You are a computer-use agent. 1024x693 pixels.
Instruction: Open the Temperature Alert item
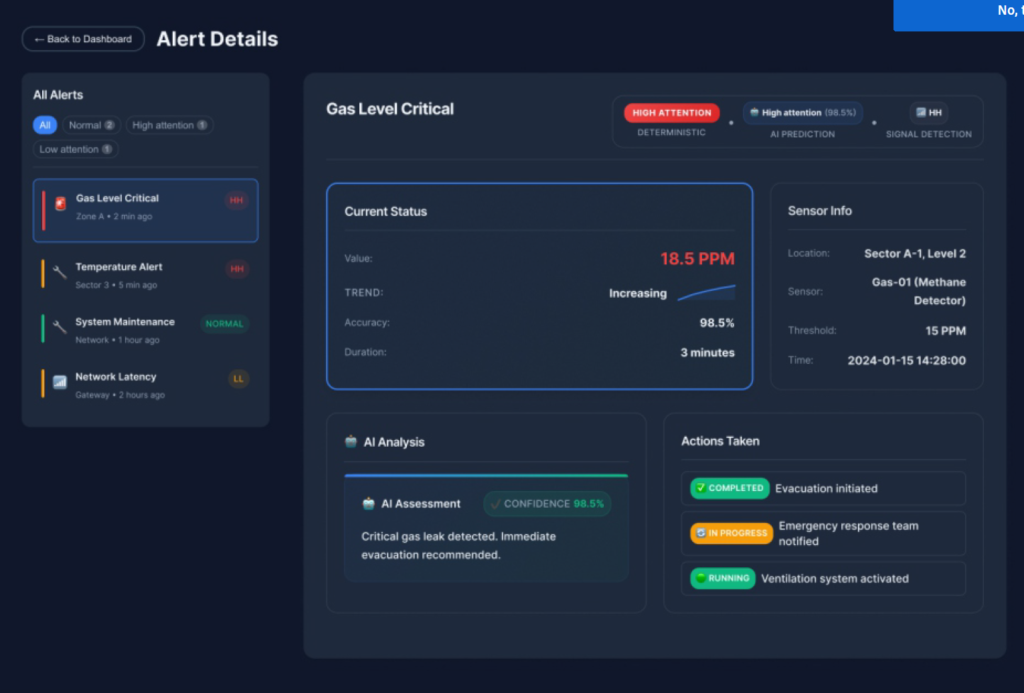[x=146, y=275]
